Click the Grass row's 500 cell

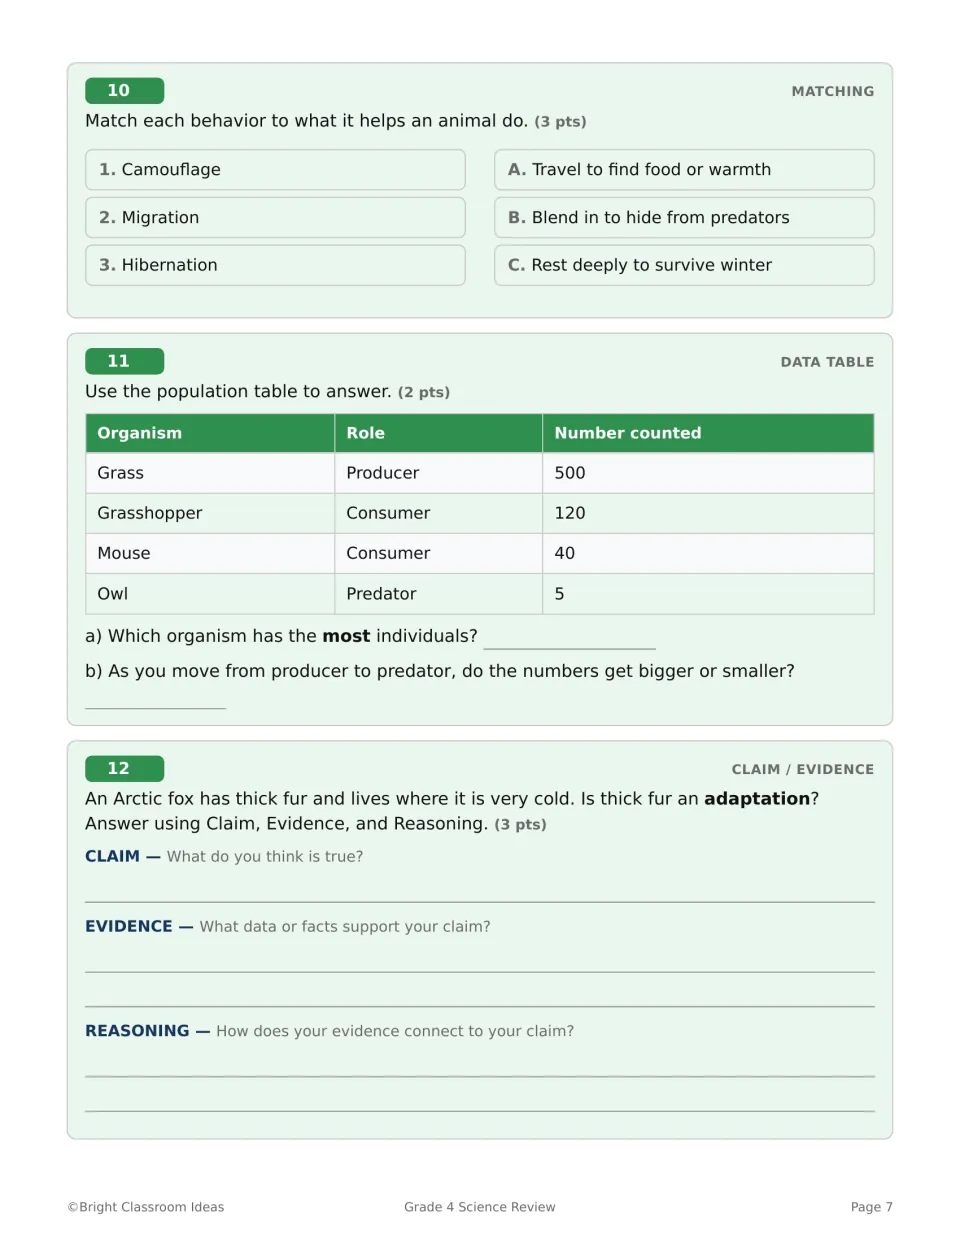point(708,473)
